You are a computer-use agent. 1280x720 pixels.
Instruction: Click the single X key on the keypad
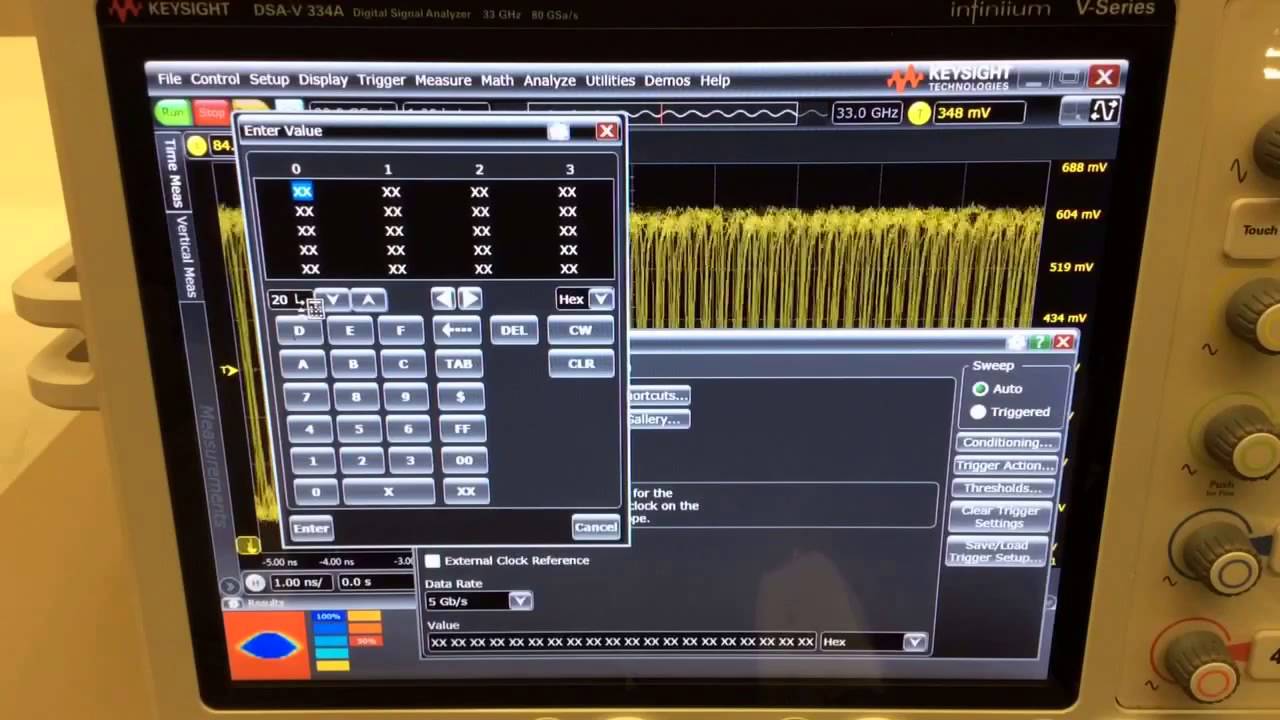click(388, 491)
